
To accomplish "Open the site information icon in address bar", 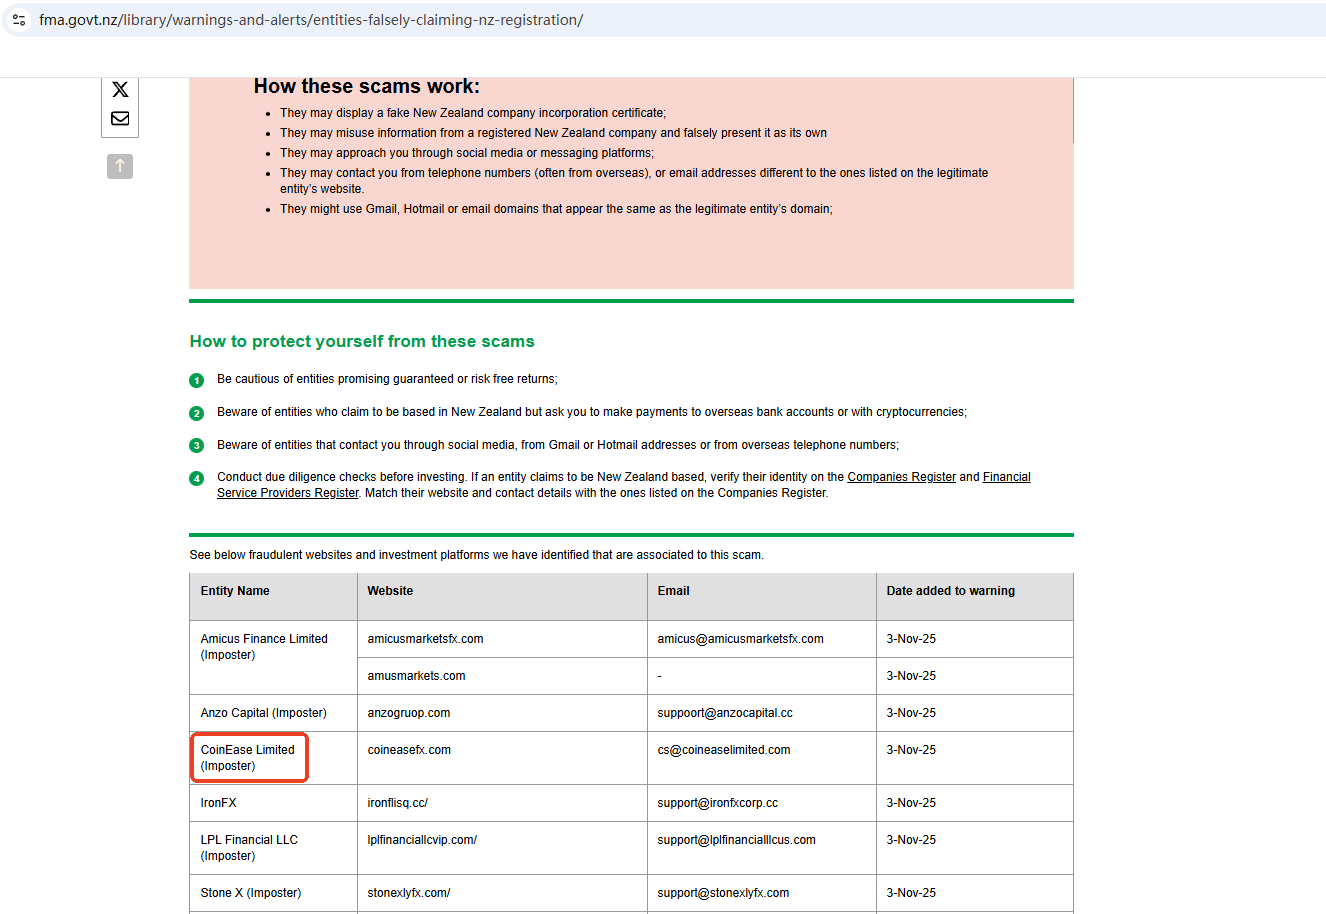I will pos(19,20).
